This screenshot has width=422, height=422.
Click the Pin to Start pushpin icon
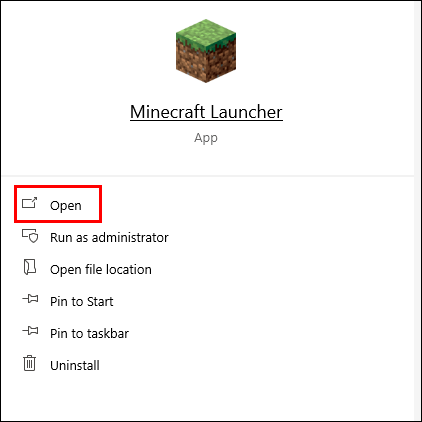click(30, 299)
